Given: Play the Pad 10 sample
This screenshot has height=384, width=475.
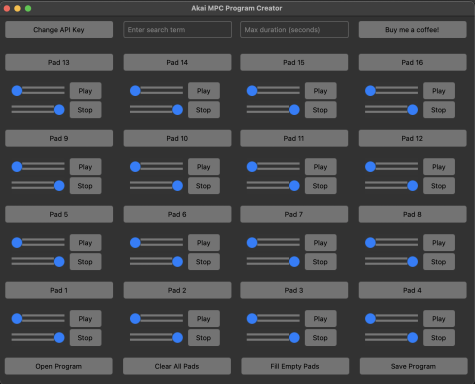Looking at the screenshot, I should pyautogui.click(x=204, y=167).
